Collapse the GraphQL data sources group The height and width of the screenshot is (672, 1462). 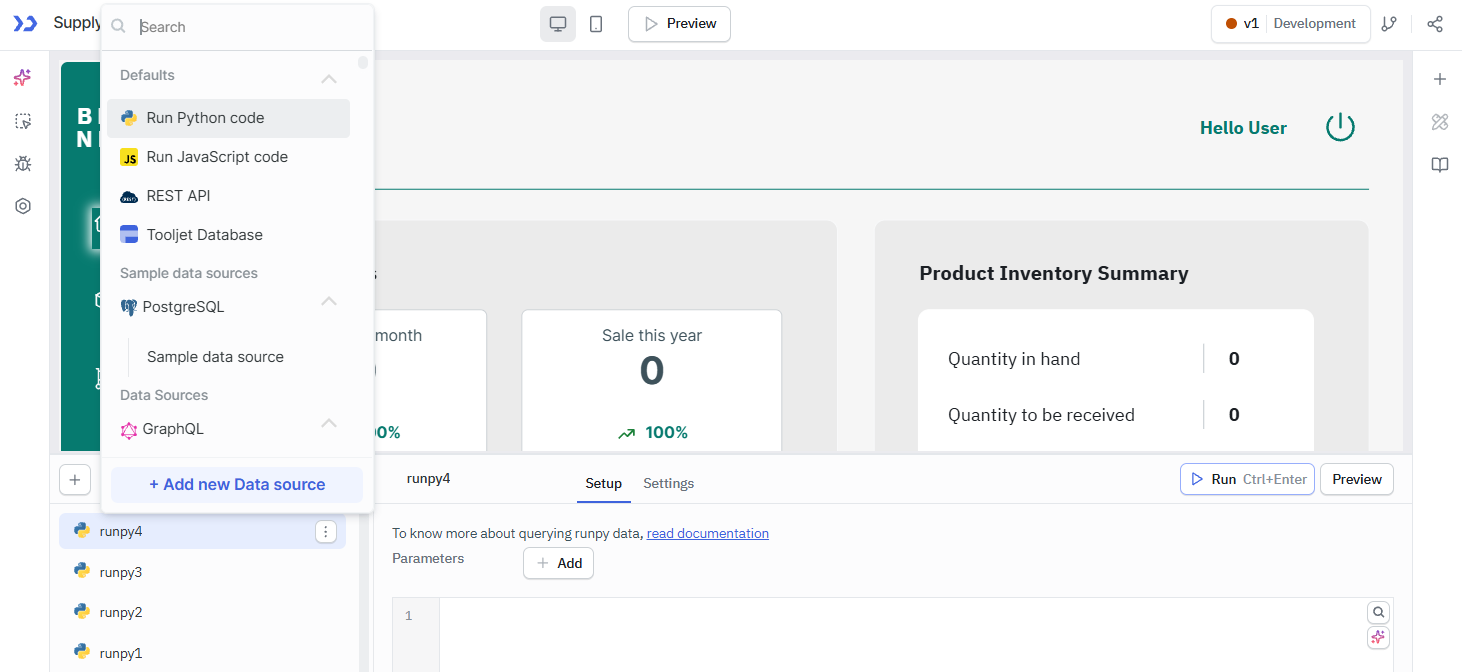[329, 423]
